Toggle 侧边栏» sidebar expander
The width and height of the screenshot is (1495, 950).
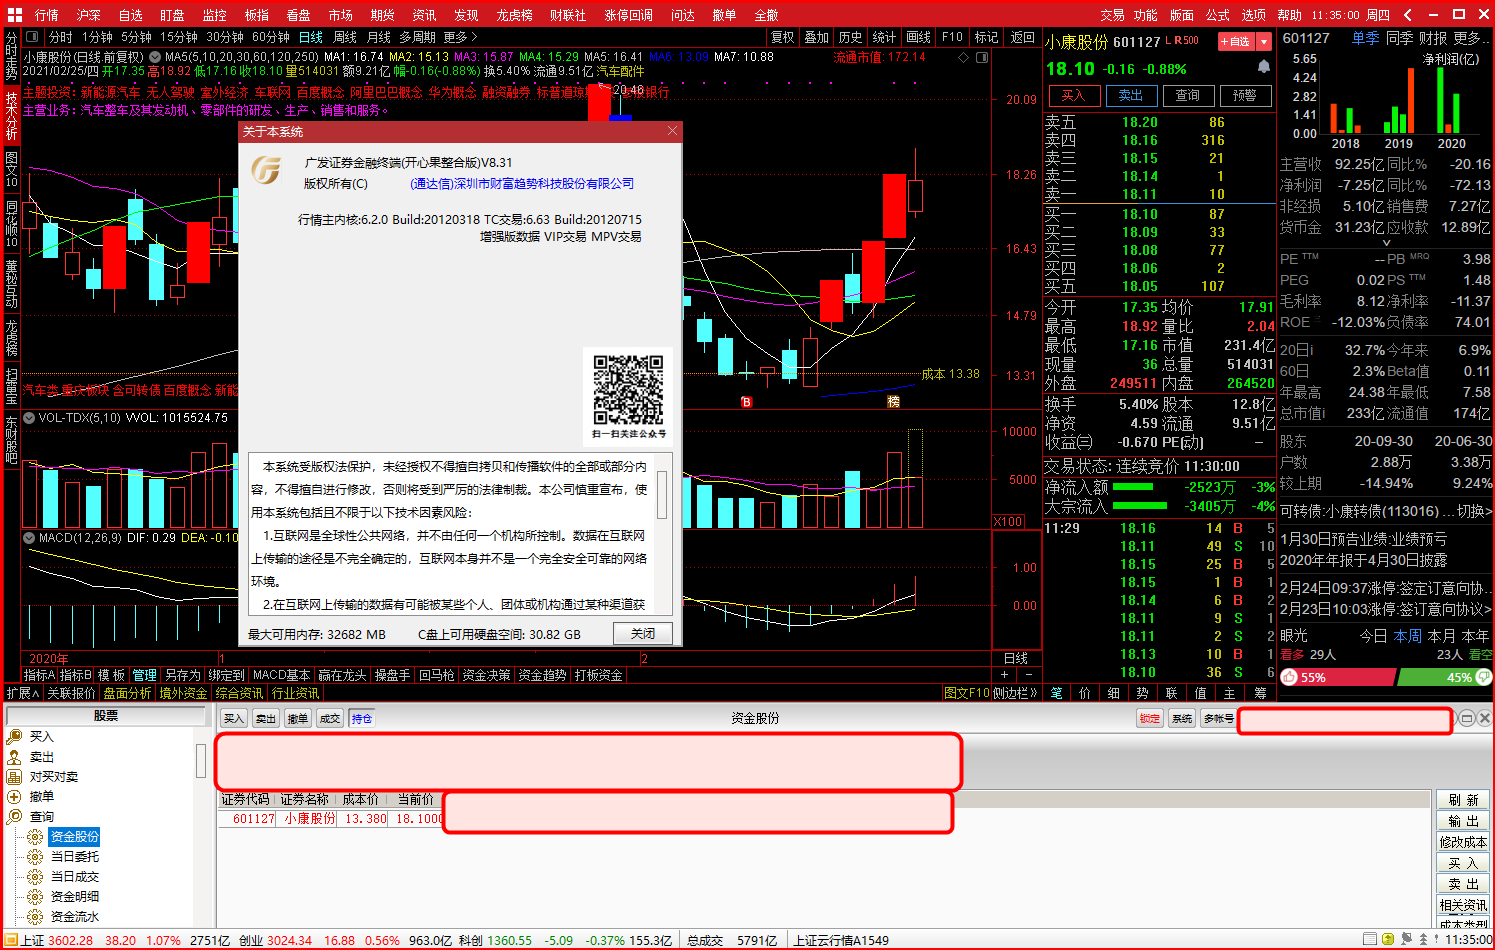coord(1015,693)
